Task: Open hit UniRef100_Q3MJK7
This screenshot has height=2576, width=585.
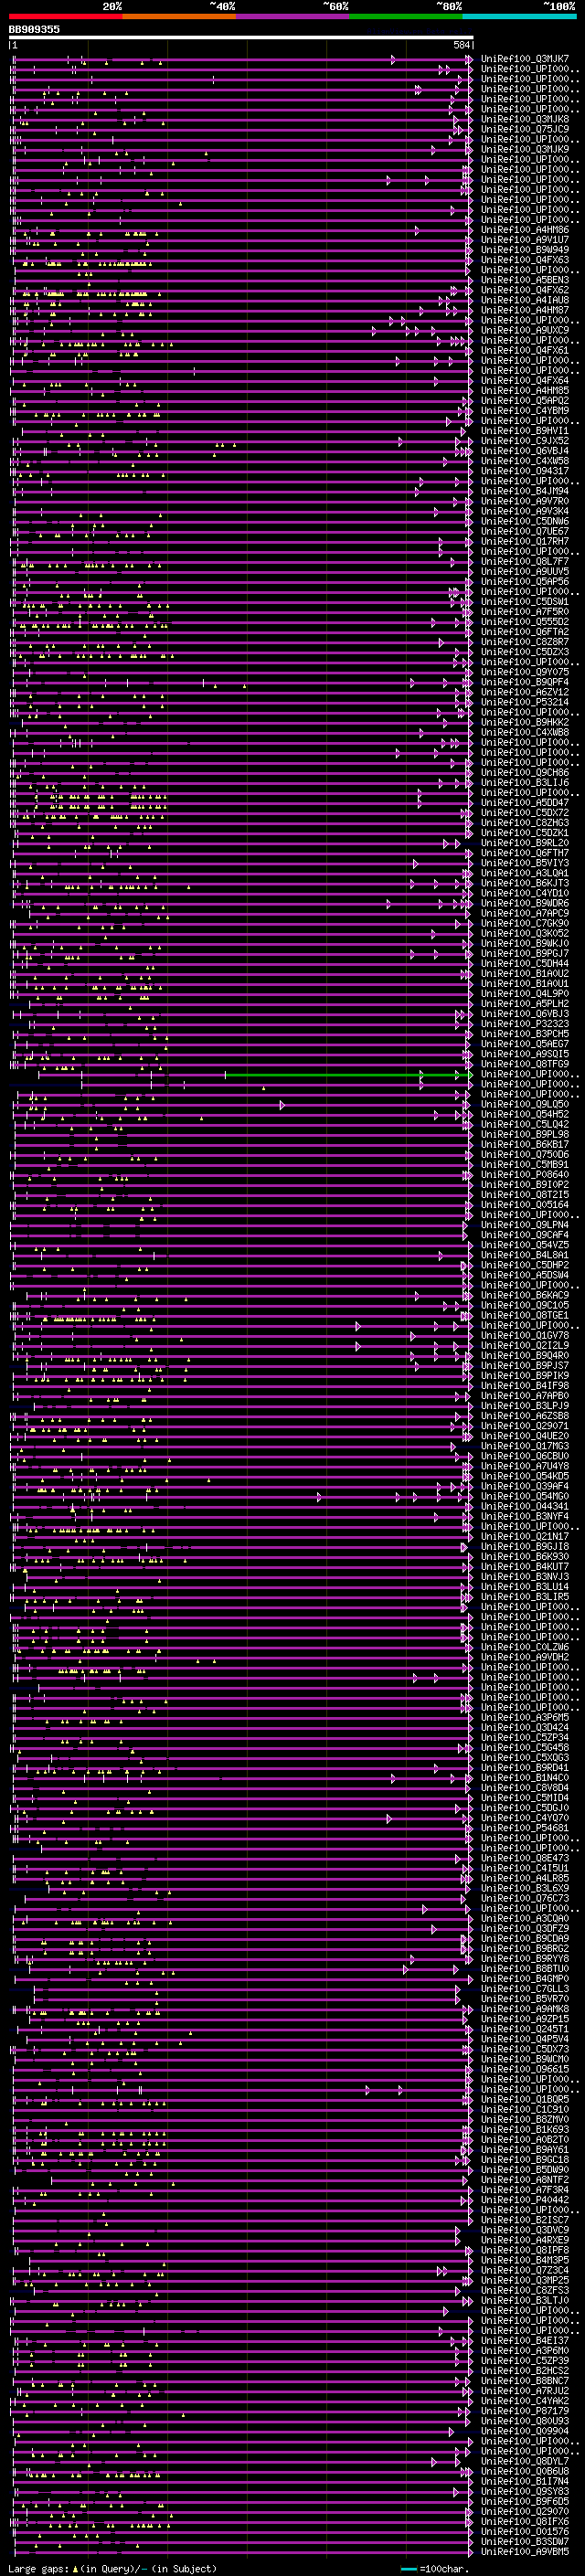Action: point(525,59)
